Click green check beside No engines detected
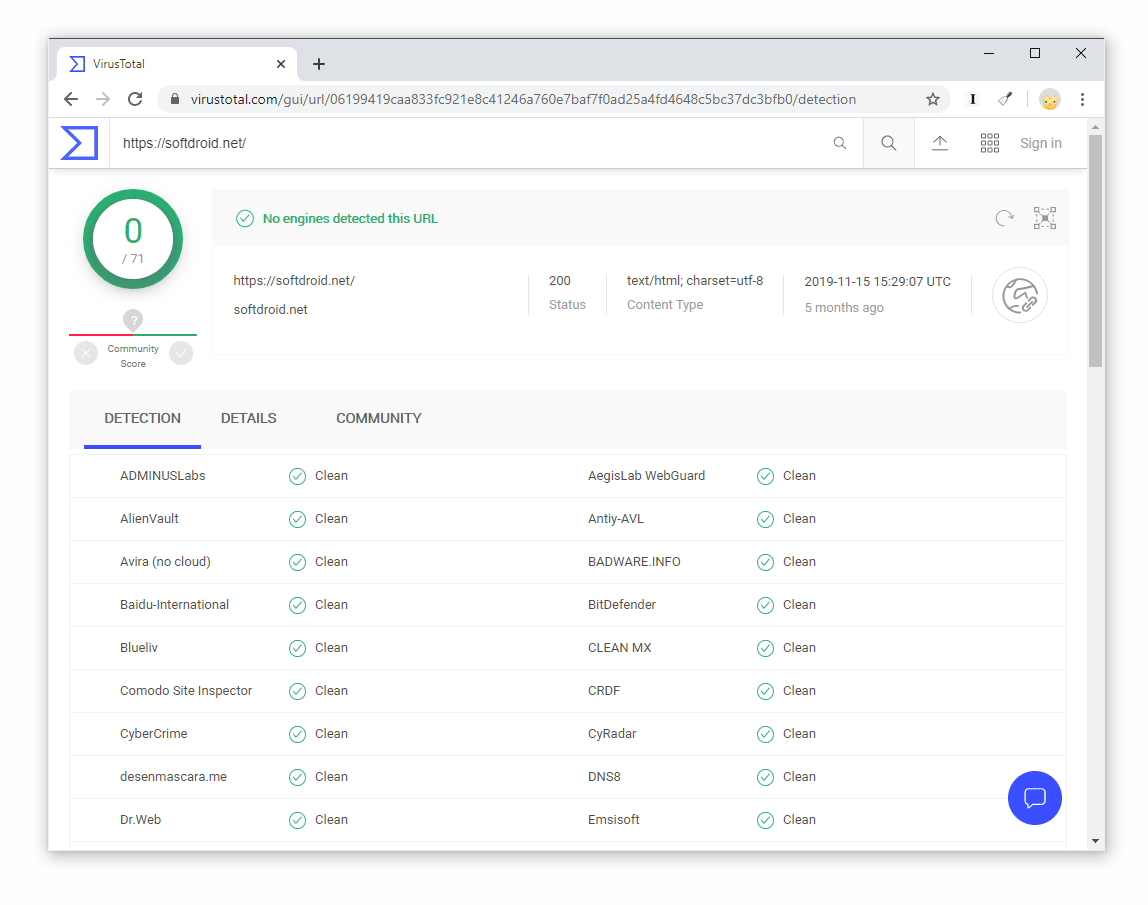Screen dimensions: 1148x905 (x=245, y=219)
